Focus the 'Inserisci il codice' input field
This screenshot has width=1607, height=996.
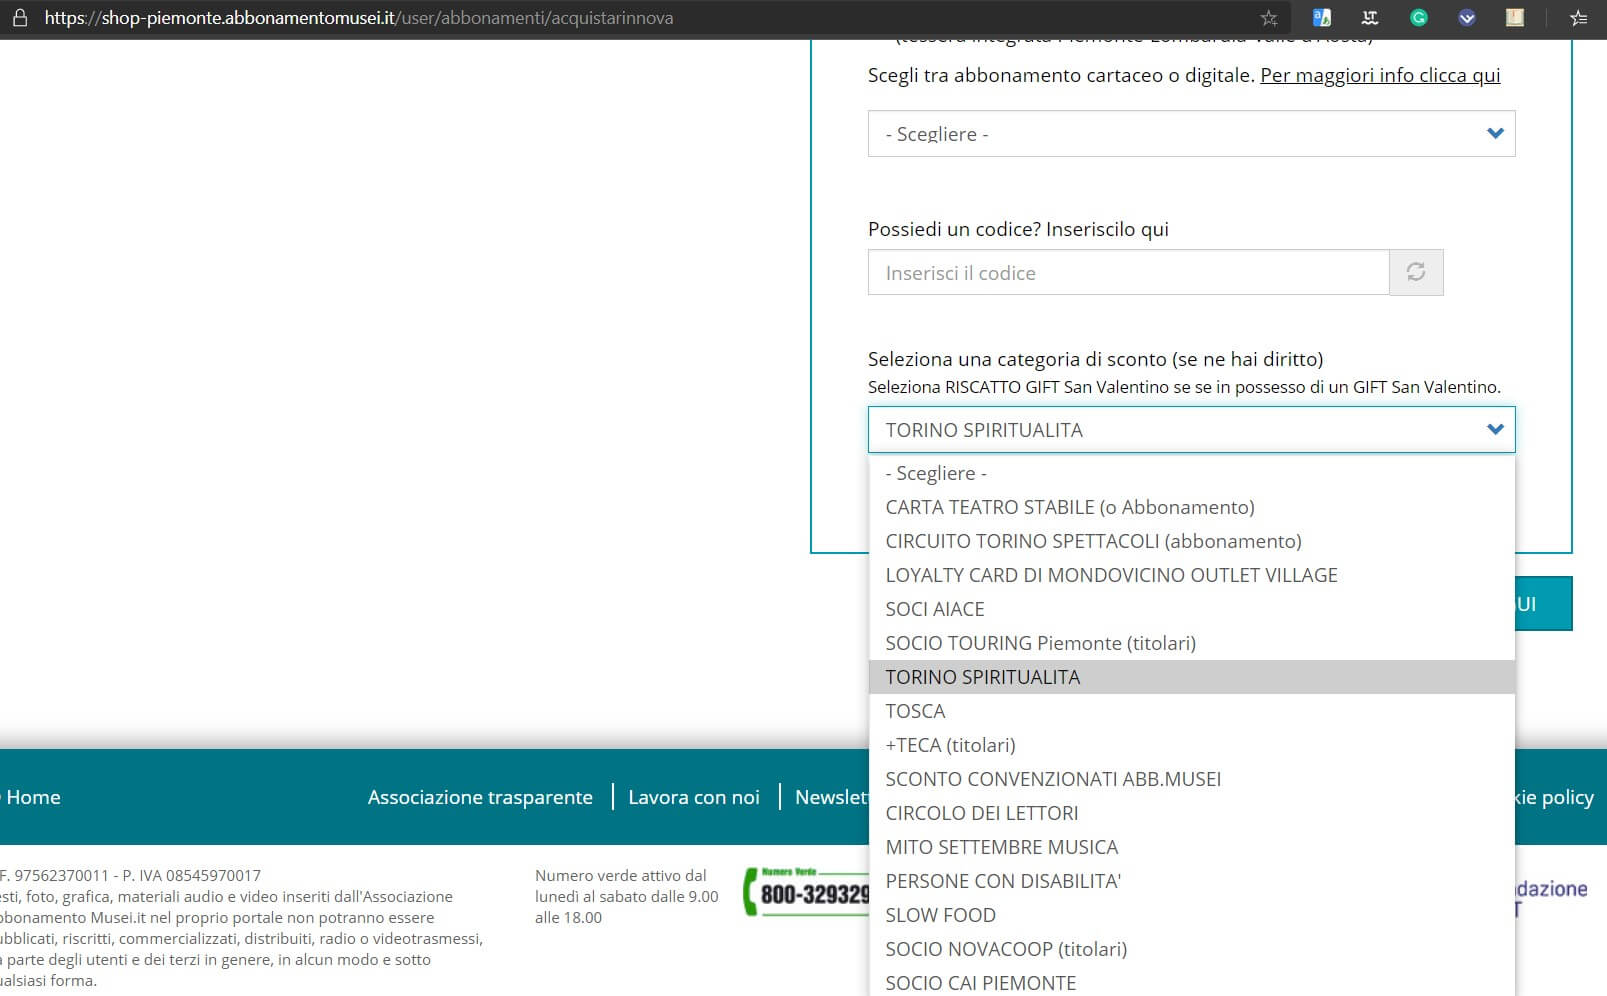coord(1128,273)
